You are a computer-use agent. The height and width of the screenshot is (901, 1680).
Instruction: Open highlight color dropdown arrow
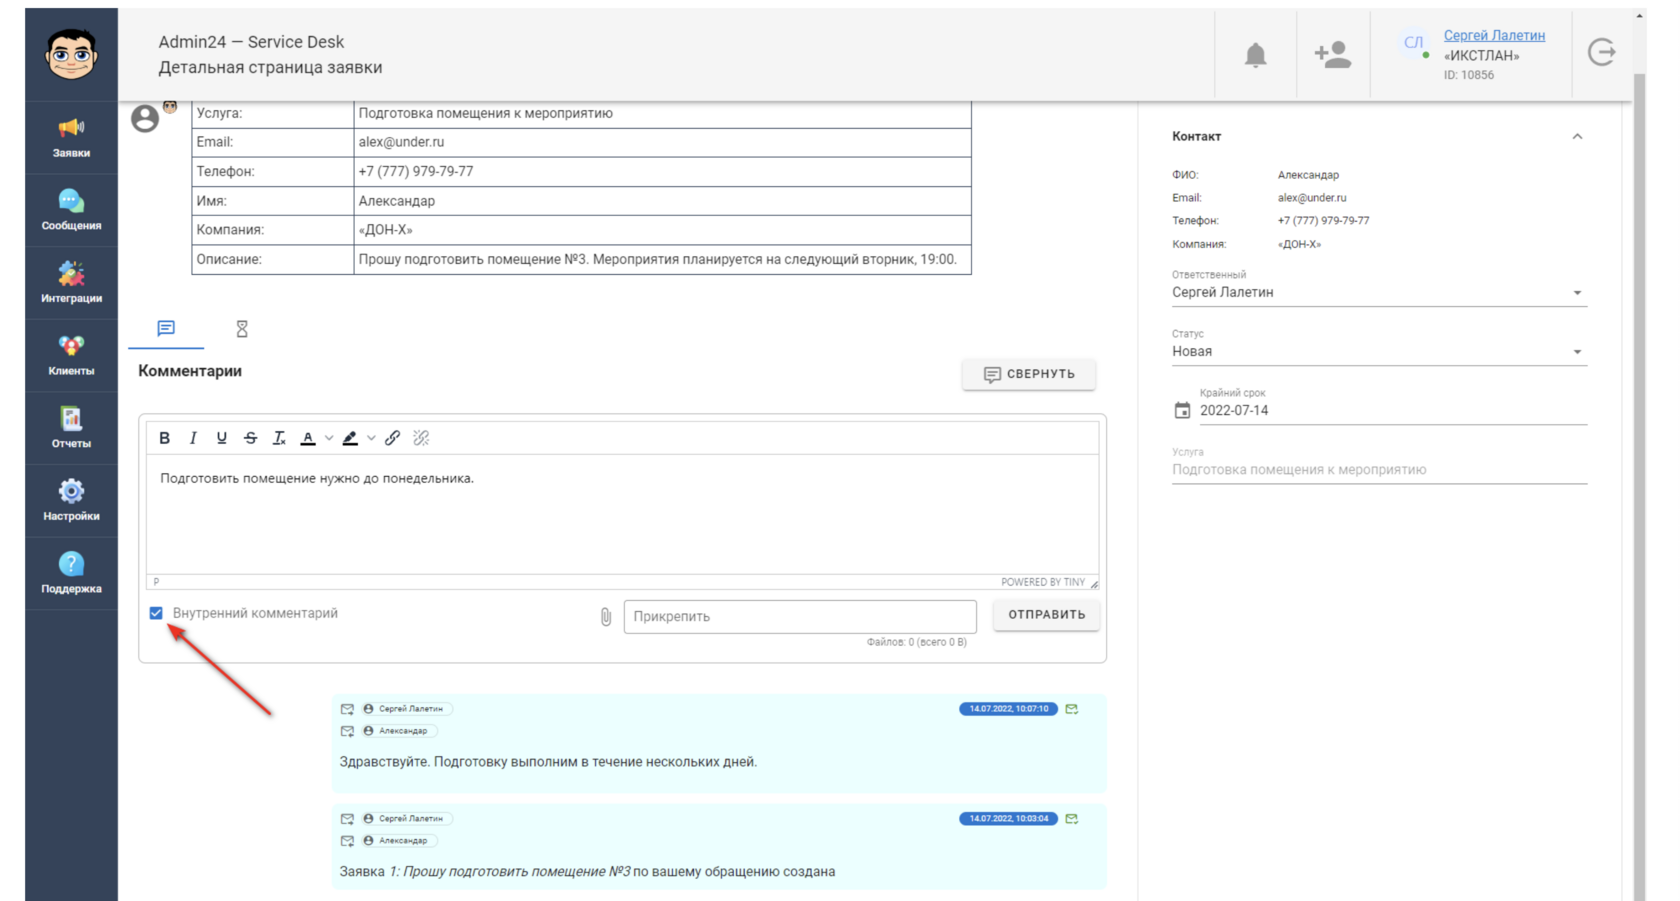tap(371, 438)
